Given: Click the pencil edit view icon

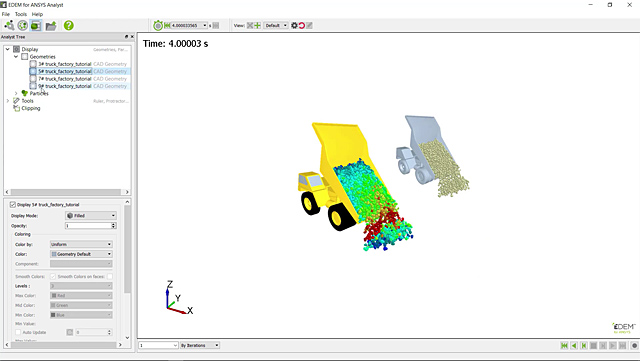Looking at the screenshot, I should tap(309, 25).
